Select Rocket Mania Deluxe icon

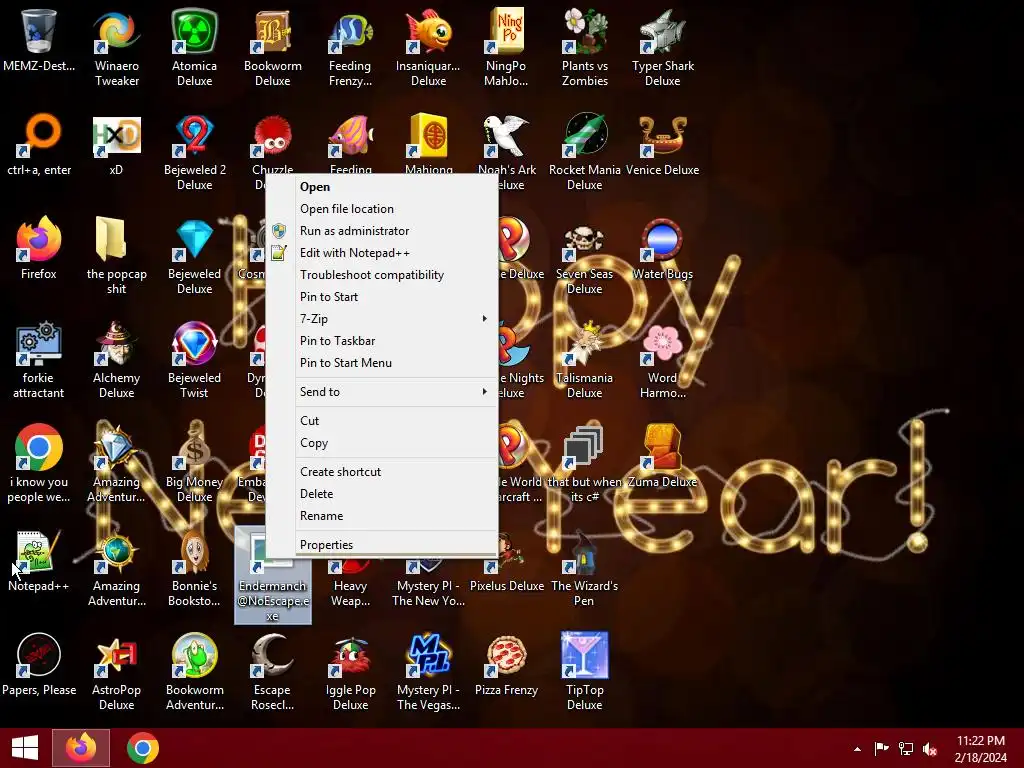(x=584, y=136)
